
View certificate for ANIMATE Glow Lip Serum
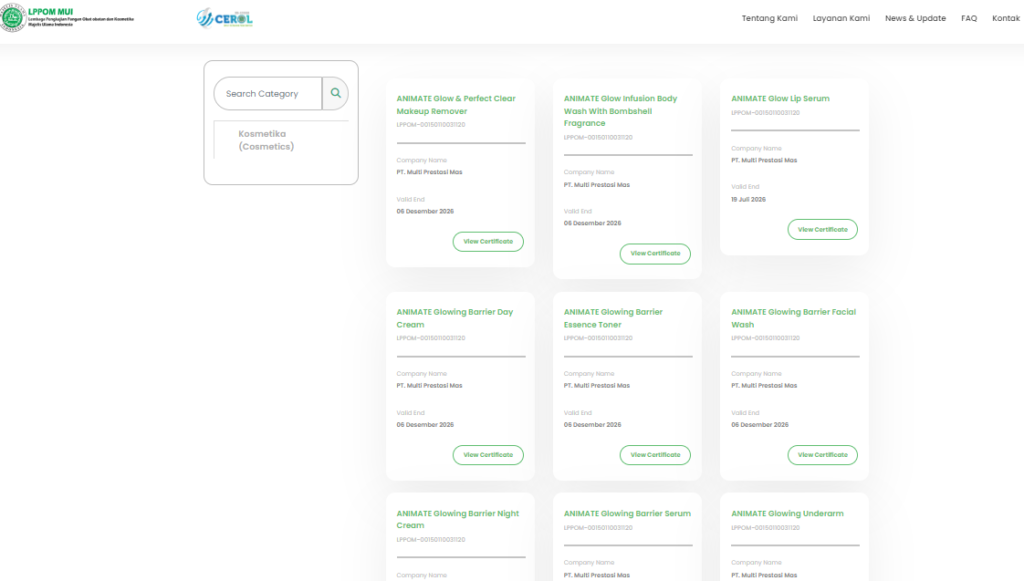(x=822, y=230)
